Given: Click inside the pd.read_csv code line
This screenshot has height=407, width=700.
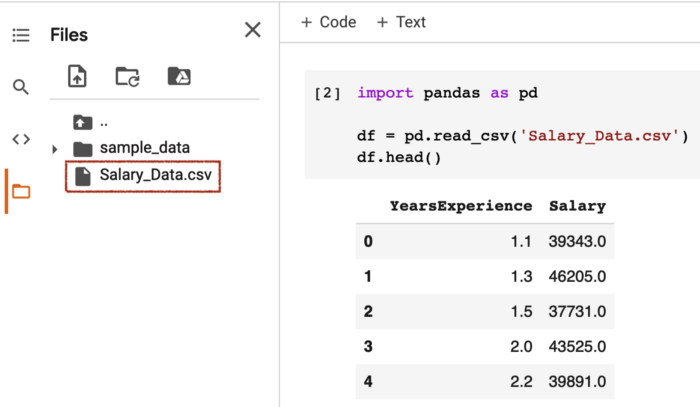Looking at the screenshot, I should coord(522,136).
